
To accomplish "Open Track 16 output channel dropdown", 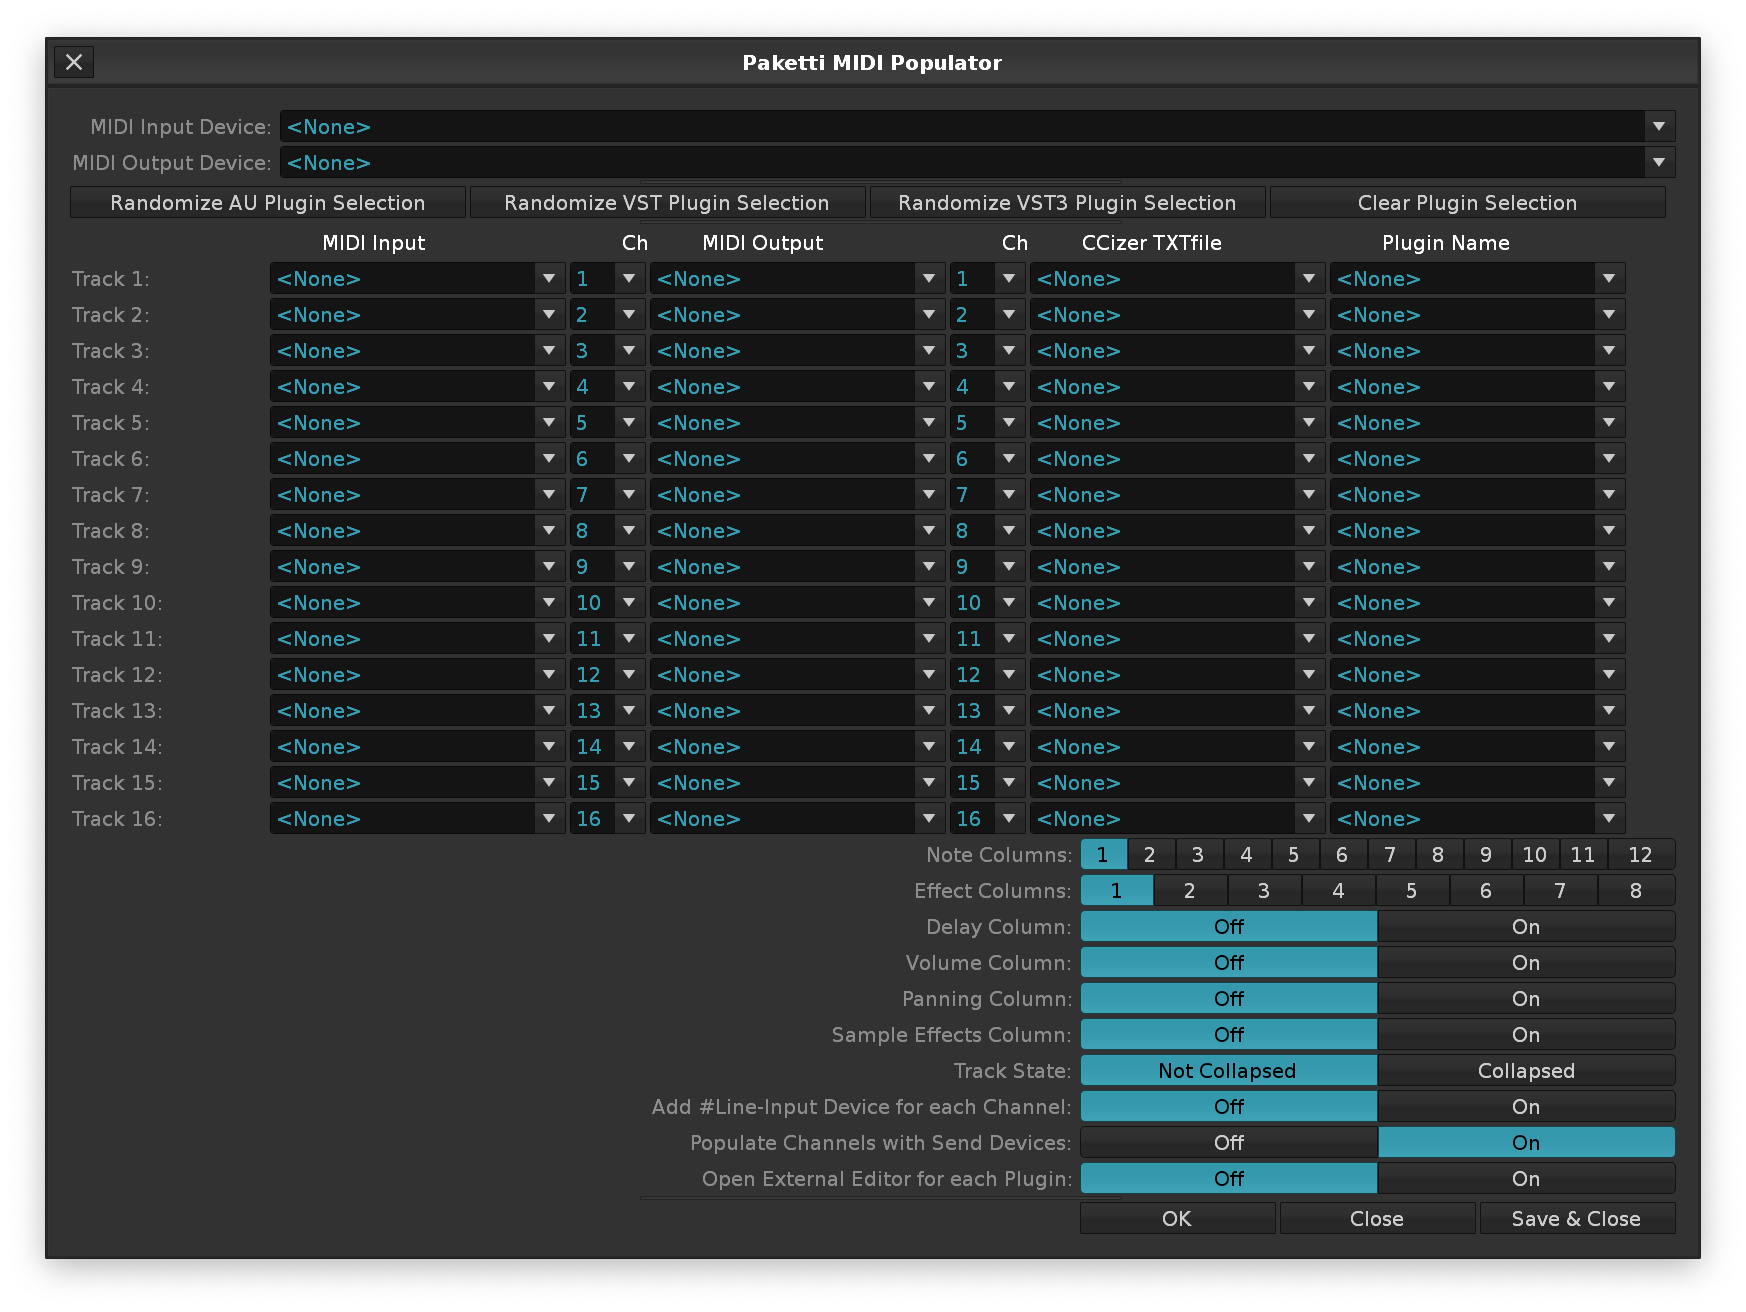I will click(x=987, y=819).
